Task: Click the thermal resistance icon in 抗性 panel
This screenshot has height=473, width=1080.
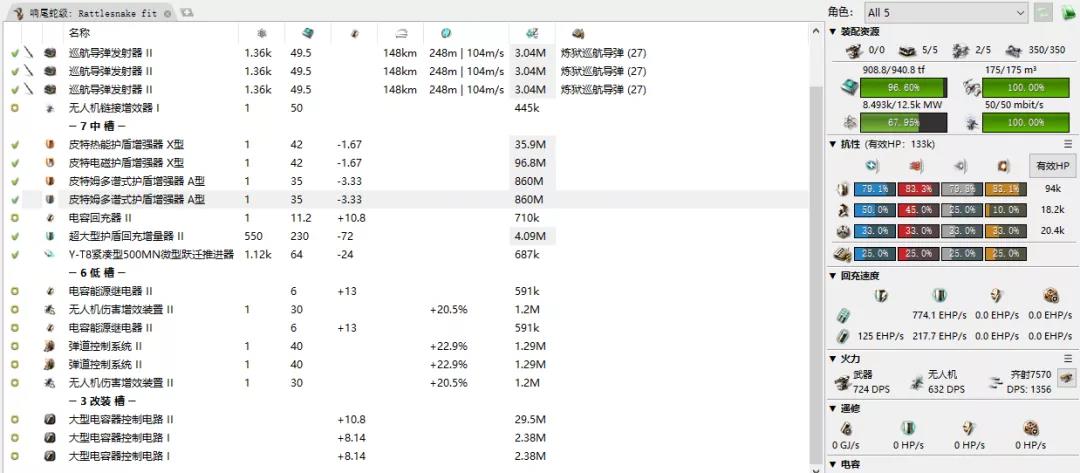Action: (914, 165)
